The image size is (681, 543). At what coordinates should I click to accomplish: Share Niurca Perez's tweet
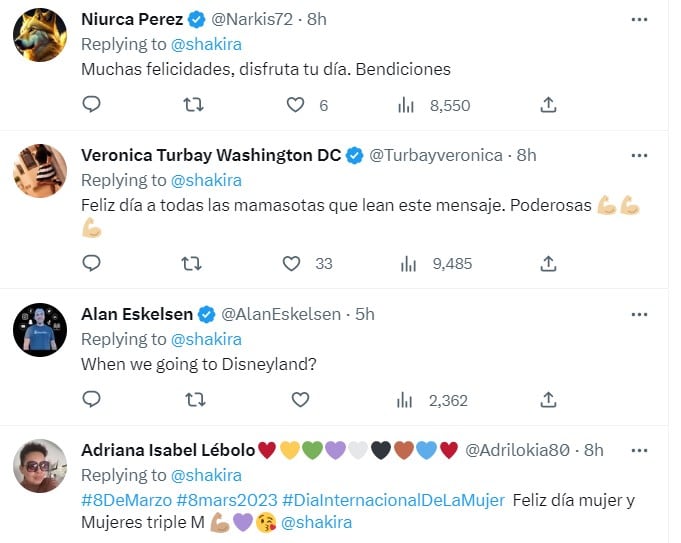tap(548, 104)
